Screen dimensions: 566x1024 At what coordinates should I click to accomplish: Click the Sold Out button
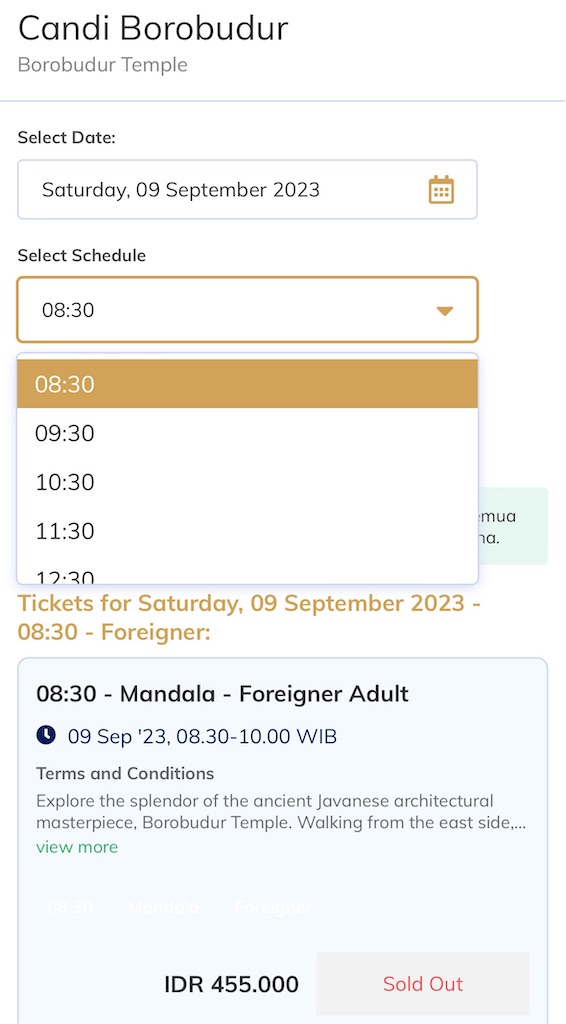[x=423, y=984]
